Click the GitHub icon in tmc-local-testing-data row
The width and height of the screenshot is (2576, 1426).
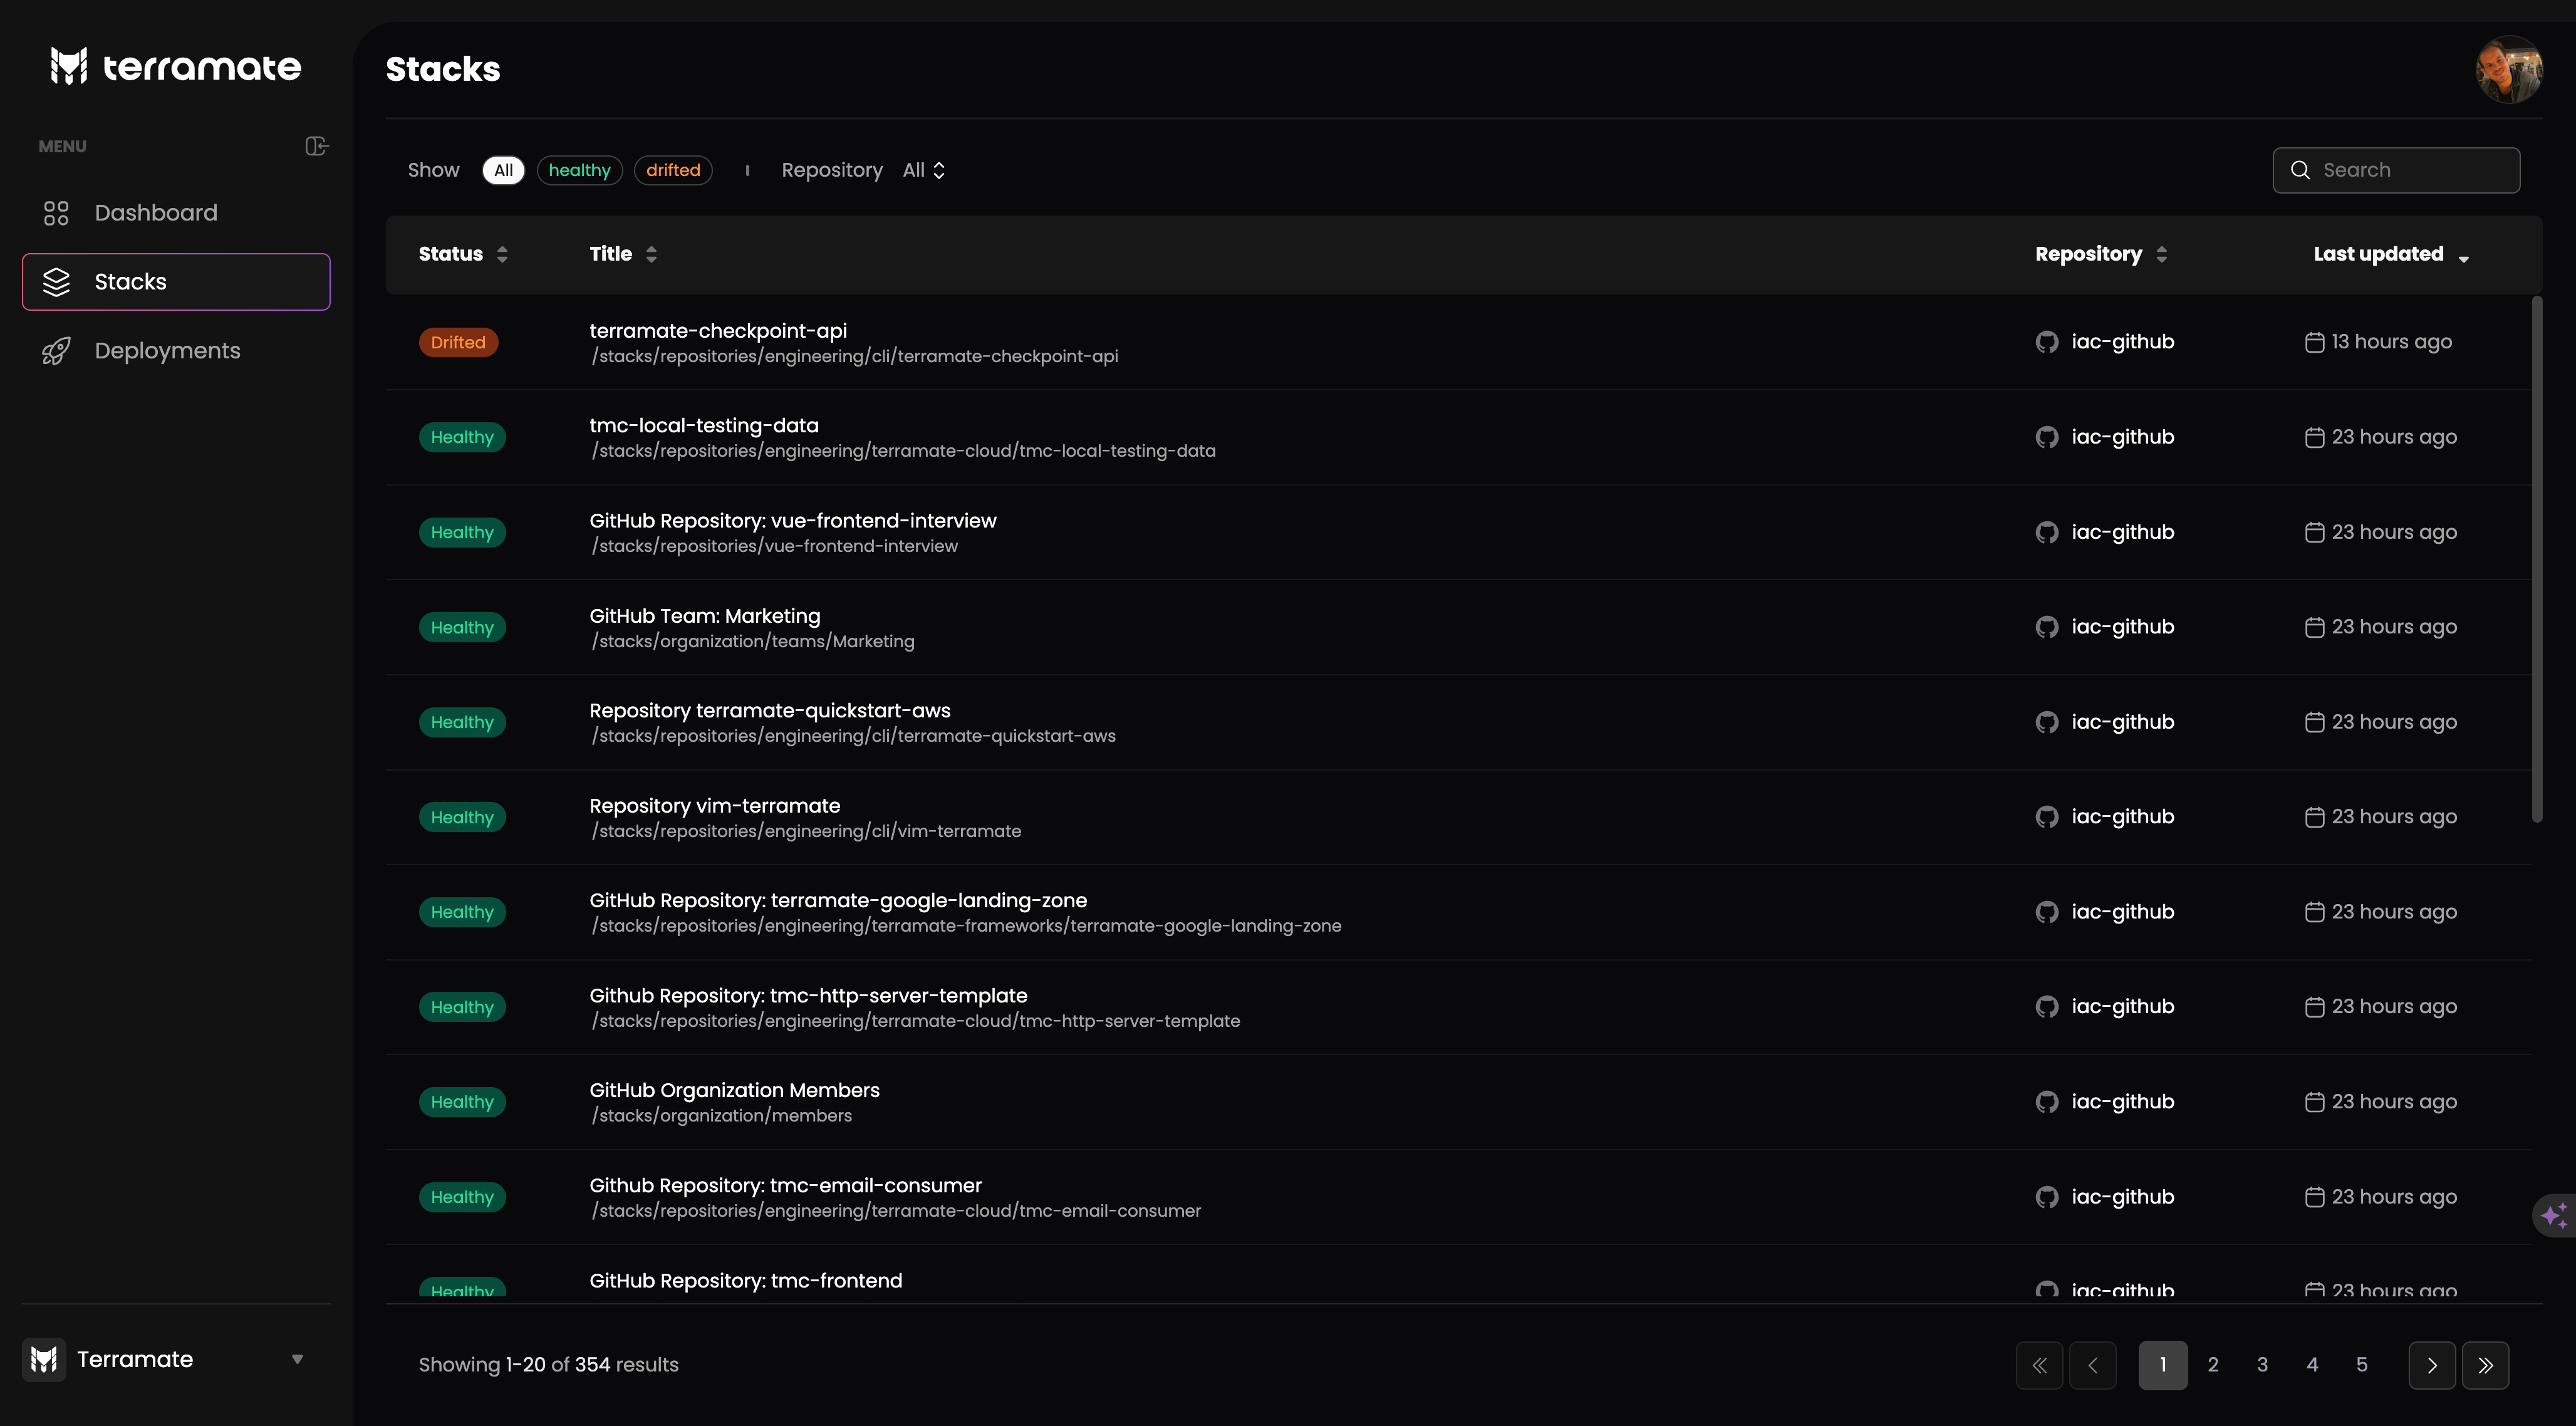pos(2047,437)
